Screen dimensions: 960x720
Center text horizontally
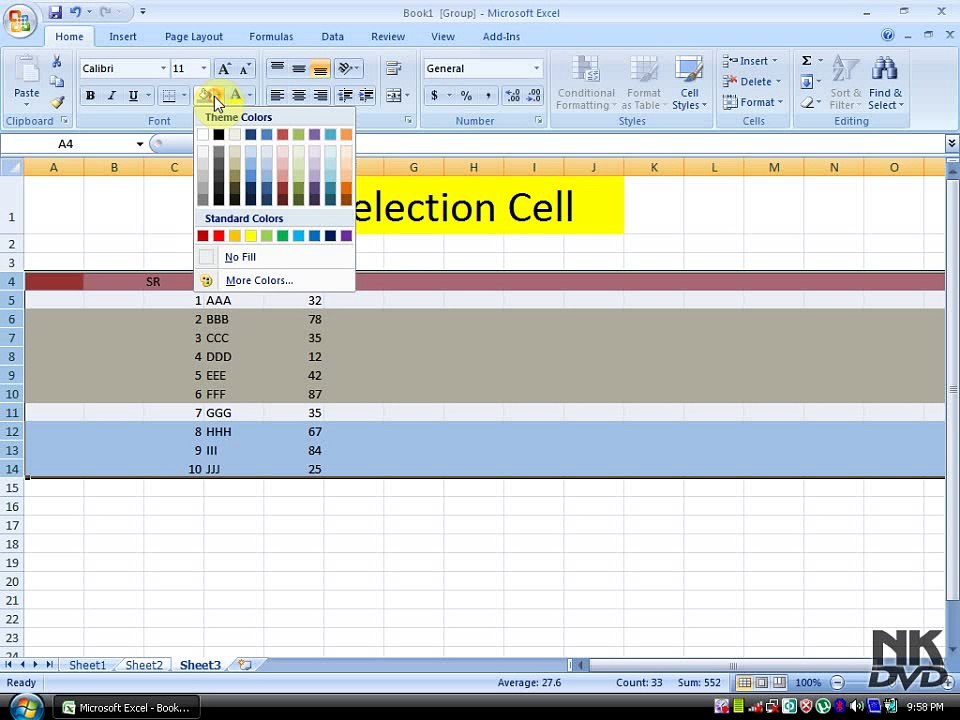(299, 96)
